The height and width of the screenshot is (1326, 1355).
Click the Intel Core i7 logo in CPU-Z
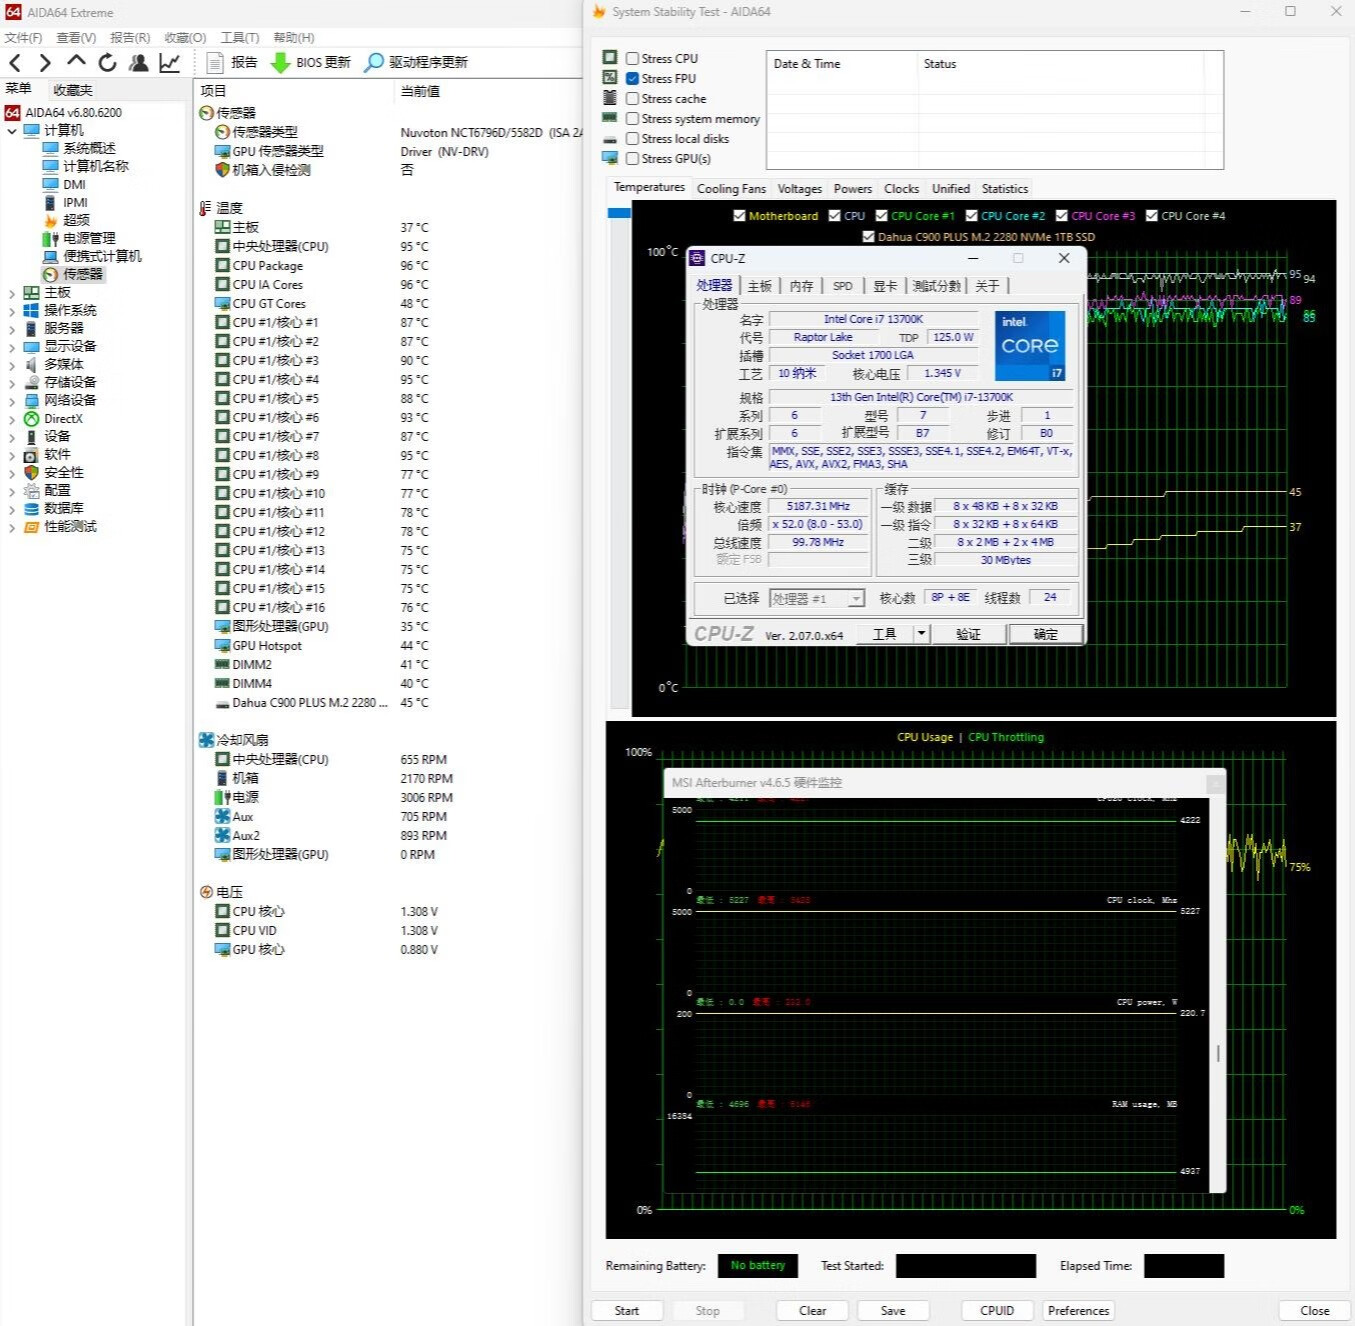(x=1030, y=346)
